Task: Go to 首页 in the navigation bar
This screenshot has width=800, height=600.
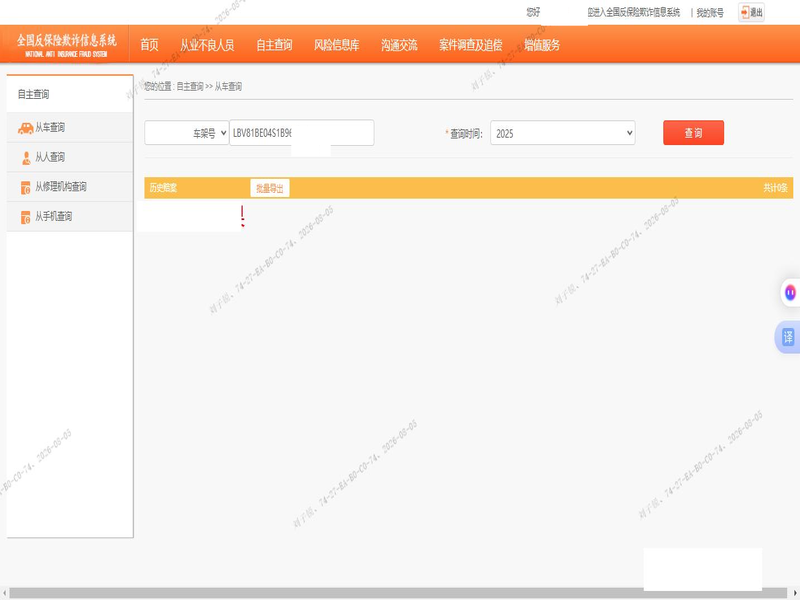Action: [149, 45]
